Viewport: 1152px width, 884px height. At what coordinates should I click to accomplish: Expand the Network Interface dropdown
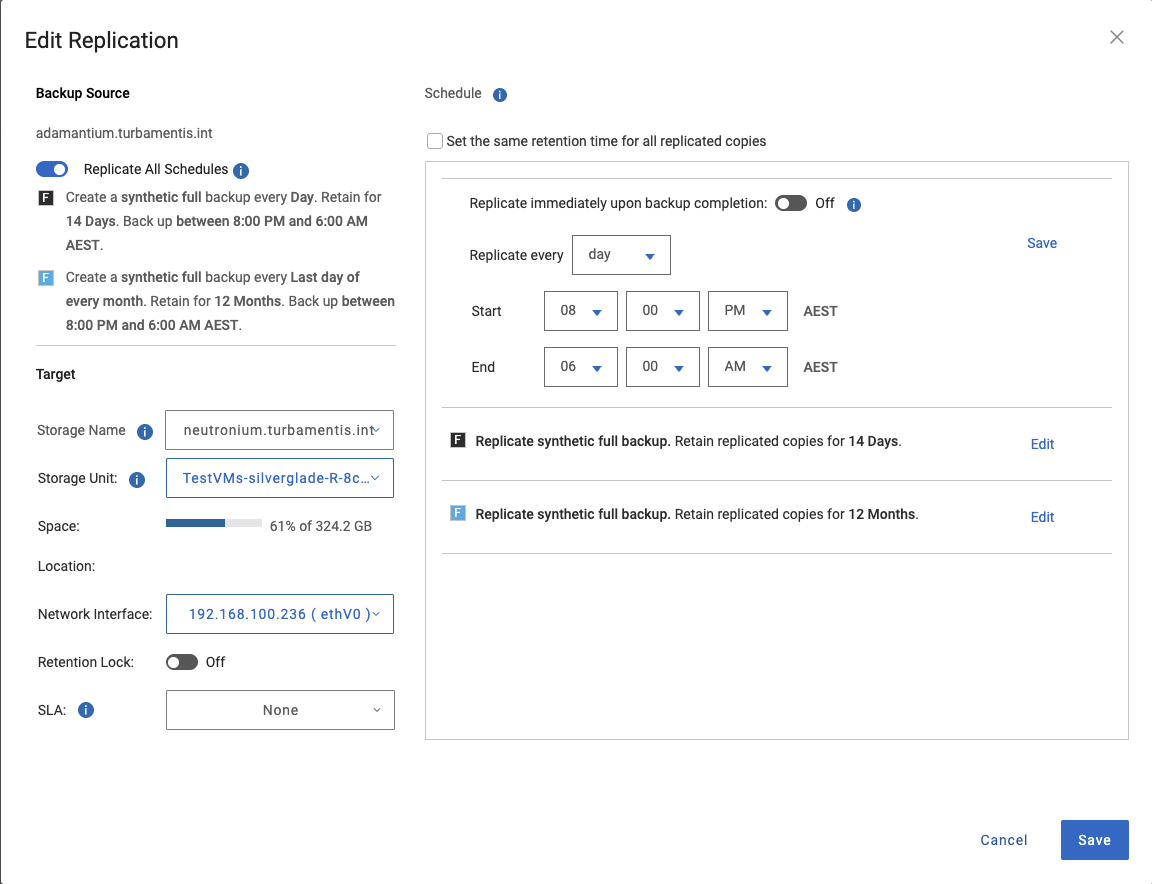click(x=279, y=614)
